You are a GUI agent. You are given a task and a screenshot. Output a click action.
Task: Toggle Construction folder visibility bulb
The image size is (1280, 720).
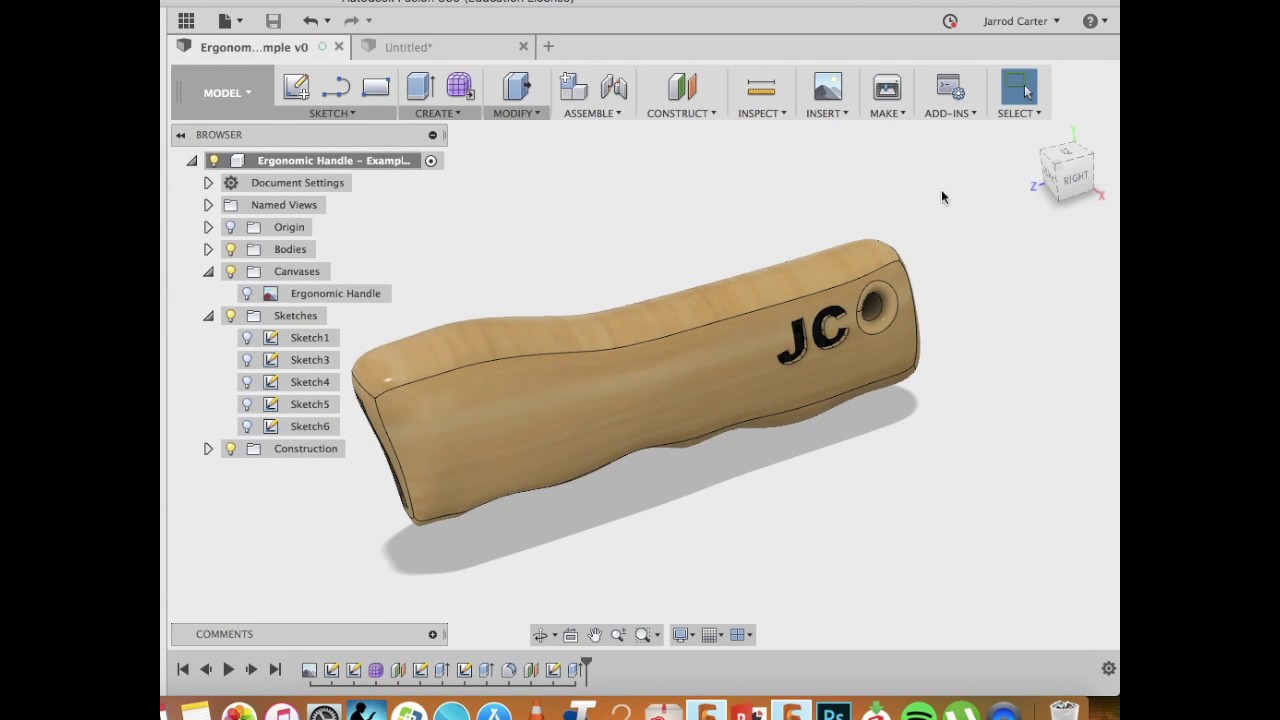tap(231, 448)
